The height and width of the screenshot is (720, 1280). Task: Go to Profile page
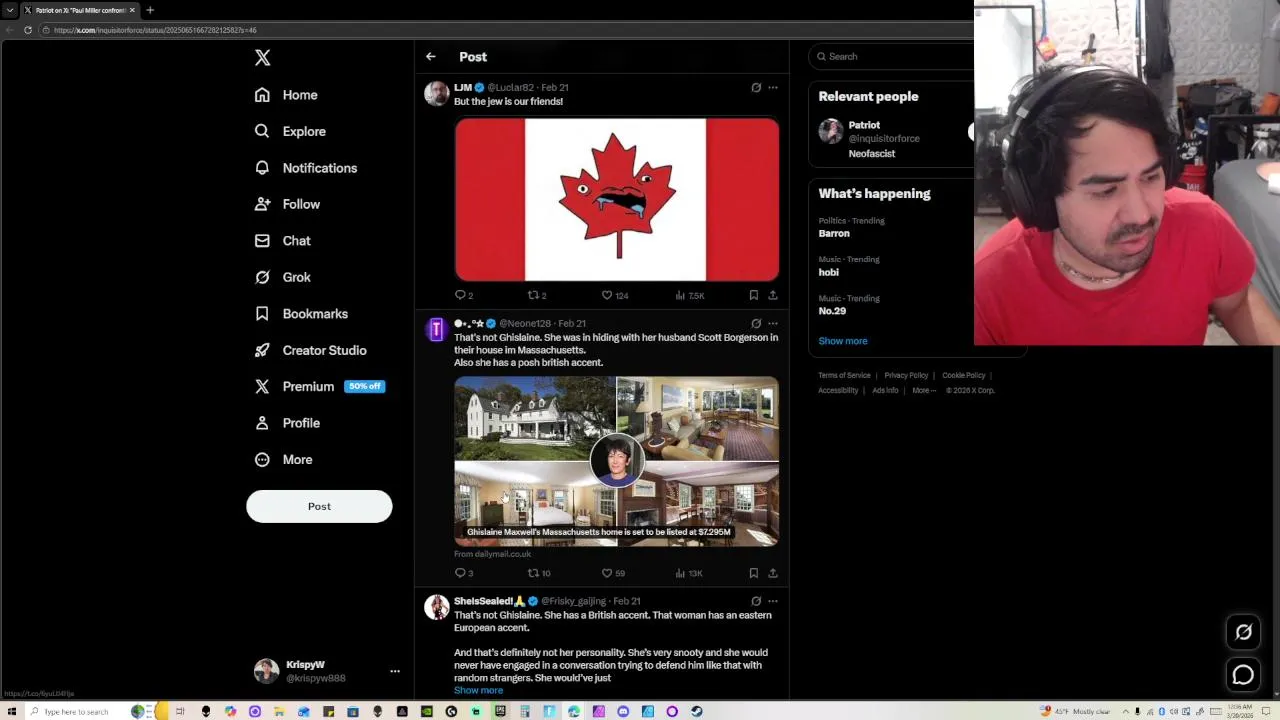click(x=287, y=423)
